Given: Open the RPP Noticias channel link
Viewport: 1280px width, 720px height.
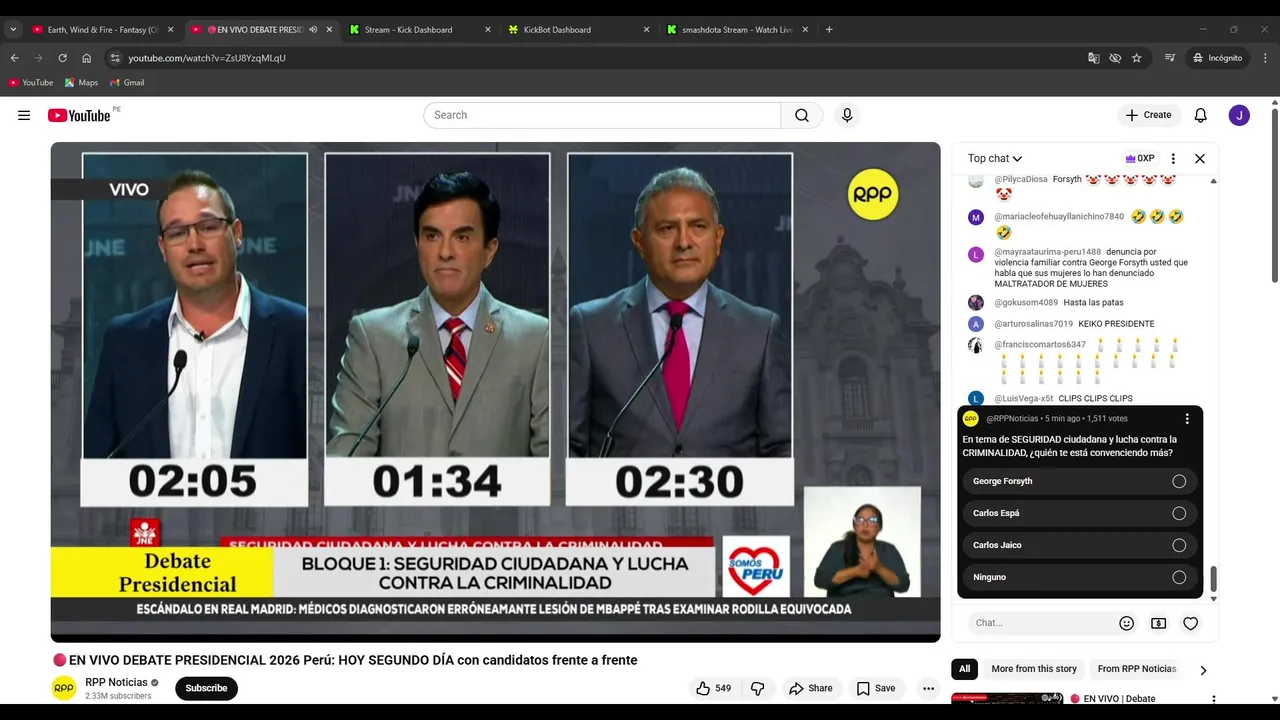Looking at the screenshot, I should pos(116,682).
